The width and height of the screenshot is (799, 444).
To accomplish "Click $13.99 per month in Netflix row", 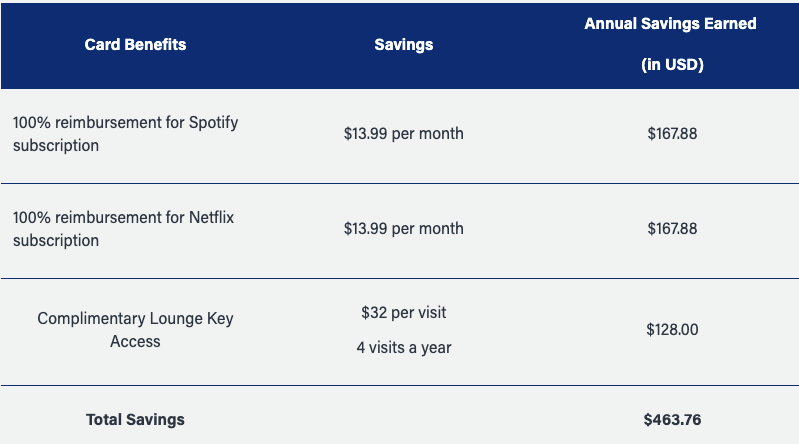I will point(403,228).
